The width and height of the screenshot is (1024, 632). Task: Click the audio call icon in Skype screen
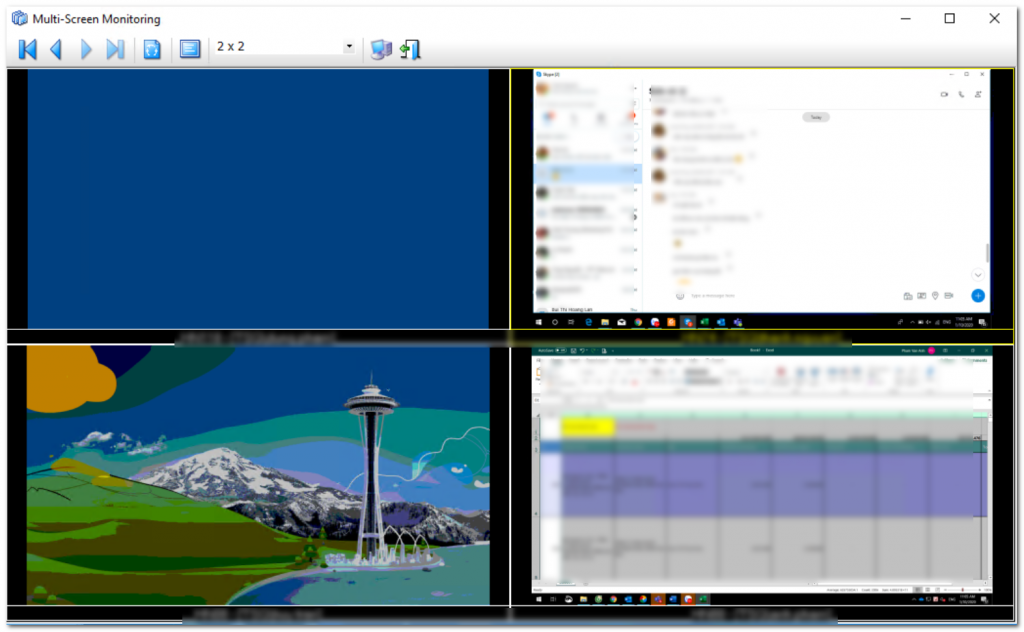pyautogui.click(x=961, y=95)
